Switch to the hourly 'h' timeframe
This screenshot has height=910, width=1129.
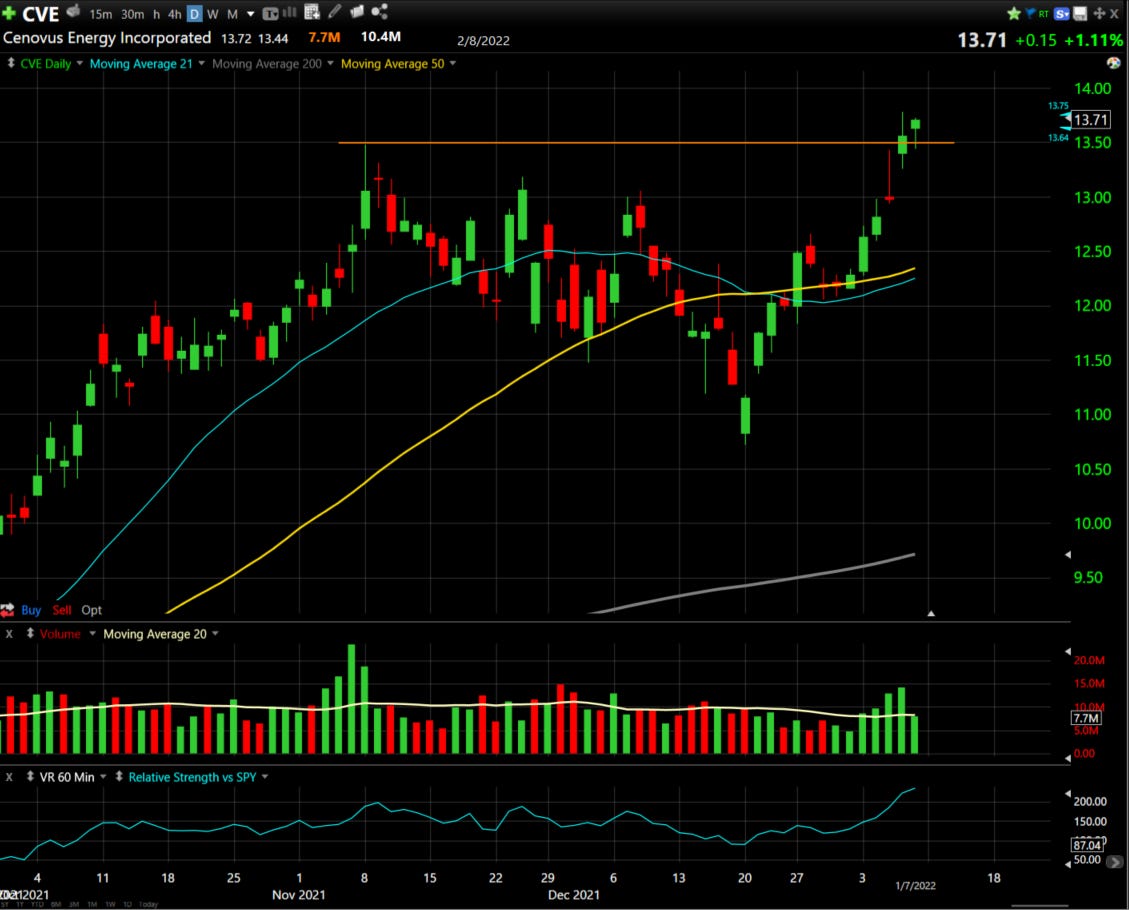pos(156,14)
